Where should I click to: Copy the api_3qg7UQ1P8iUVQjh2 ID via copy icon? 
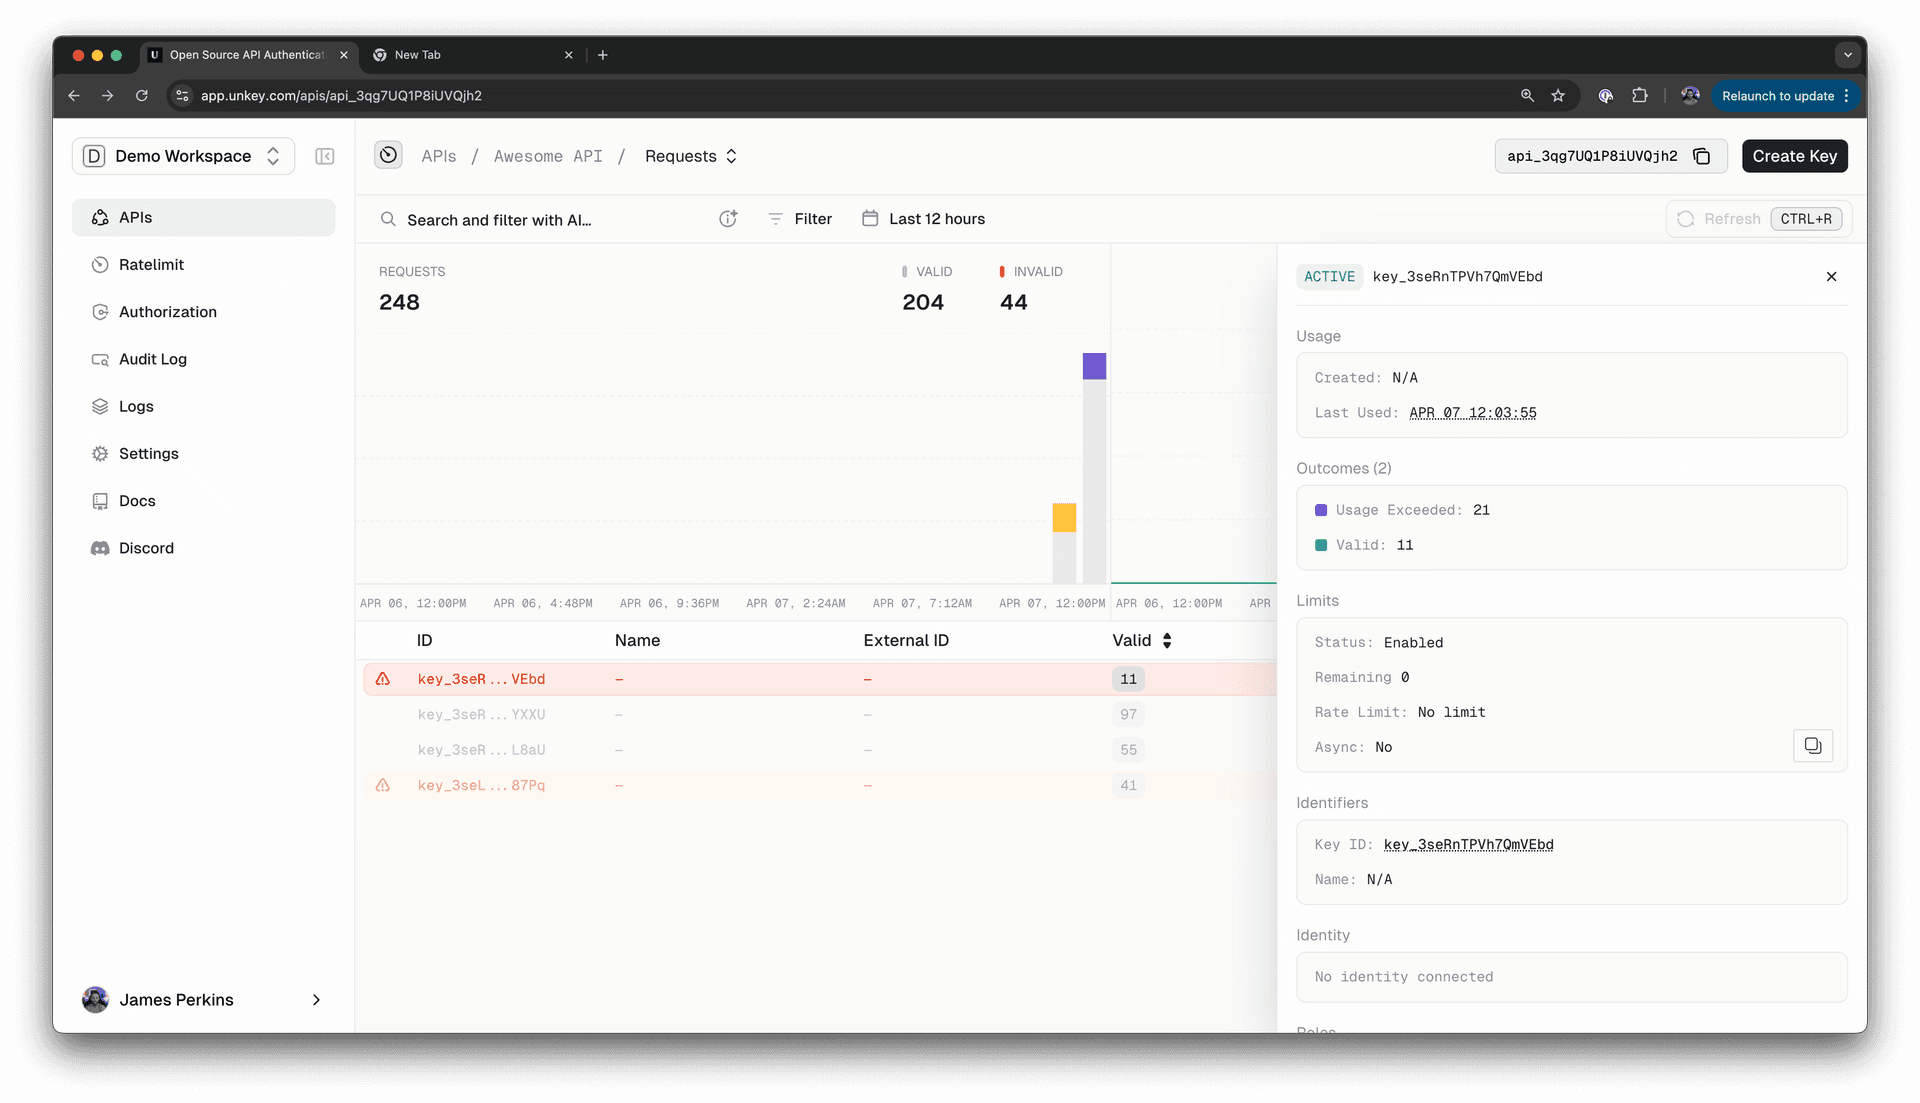click(x=1703, y=156)
